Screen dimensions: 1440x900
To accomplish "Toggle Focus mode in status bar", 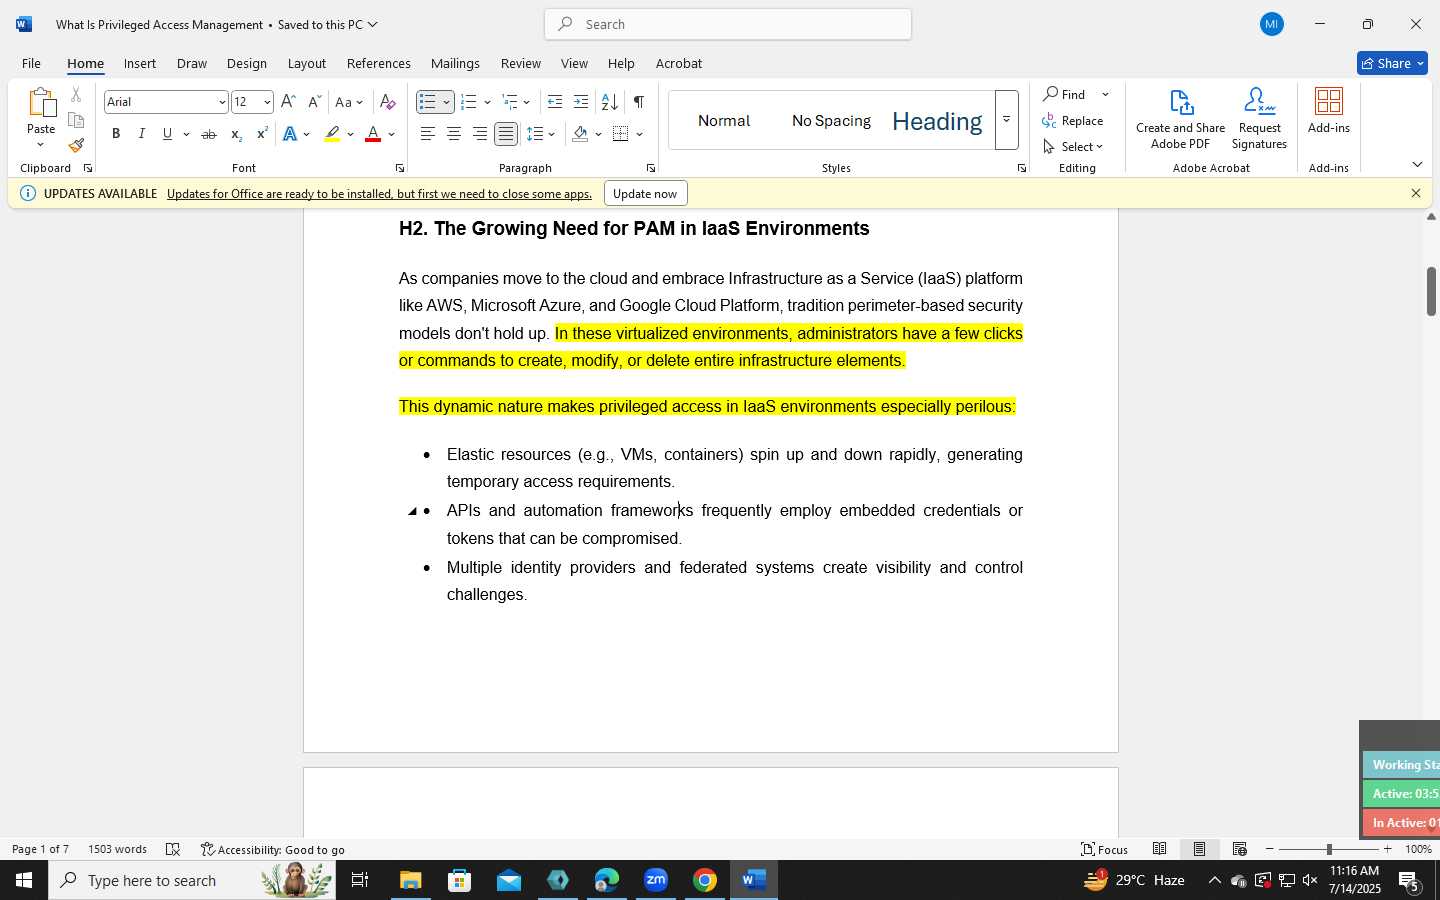I will click(x=1105, y=849).
